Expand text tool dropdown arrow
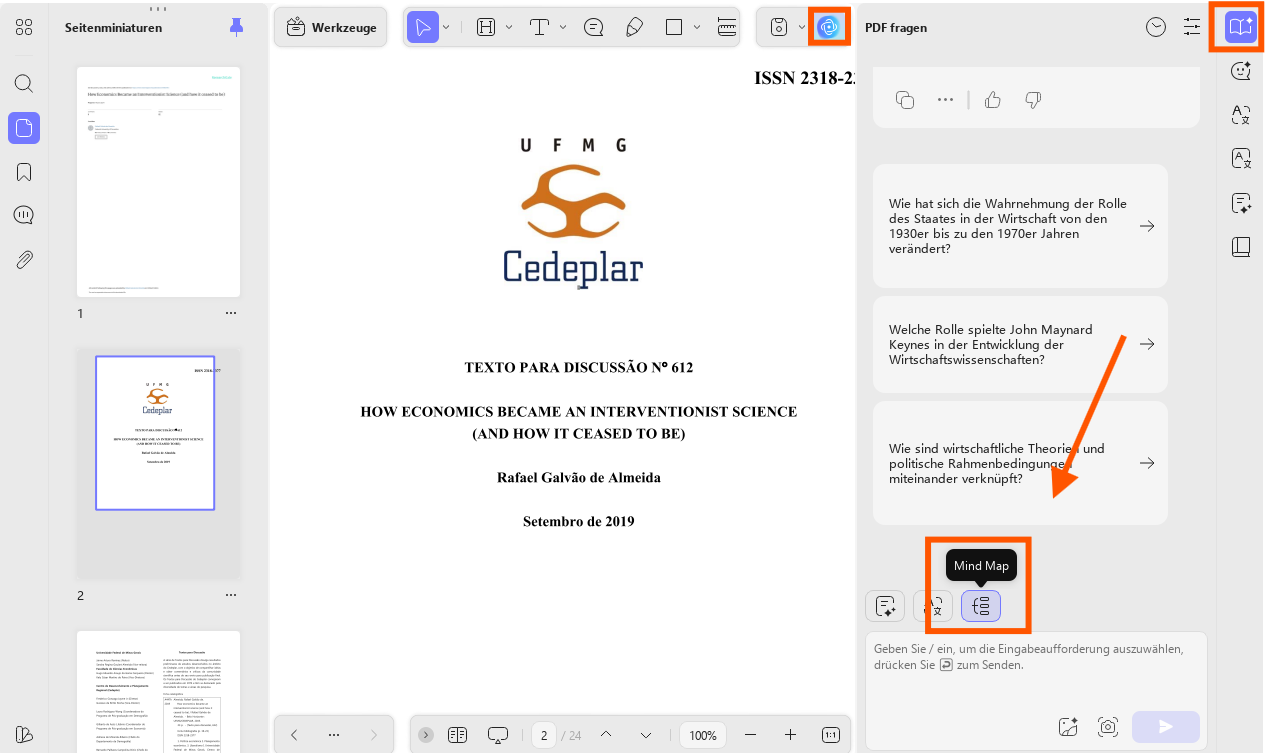The width and height of the screenshot is (1265, 753). [x=563, y=27]
